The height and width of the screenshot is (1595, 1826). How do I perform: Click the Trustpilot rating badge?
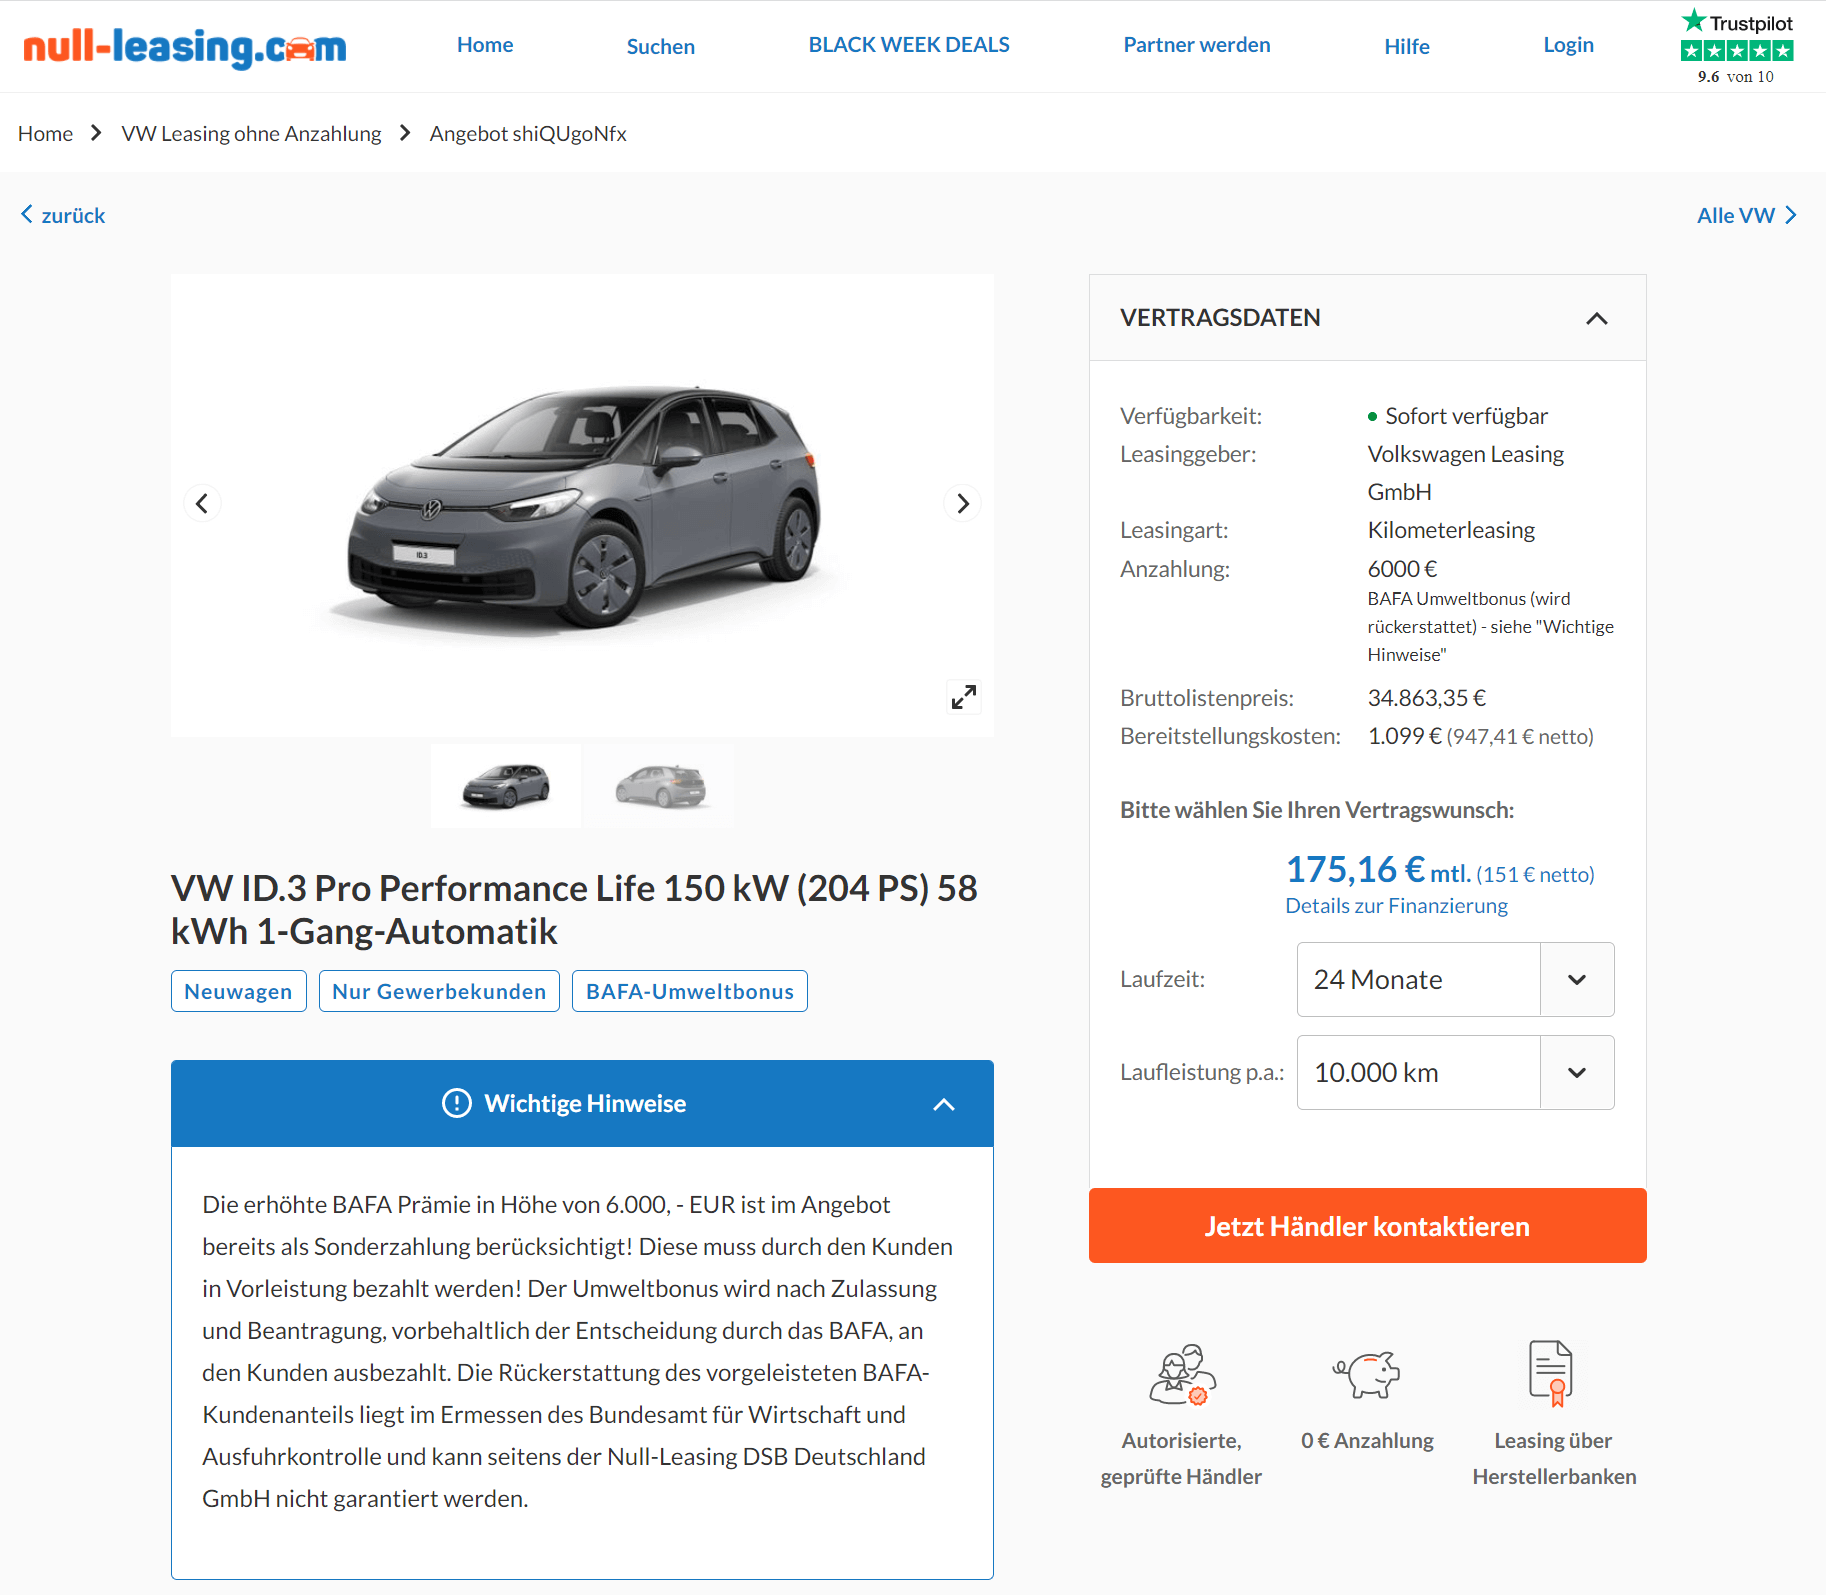coord(1737,47)
